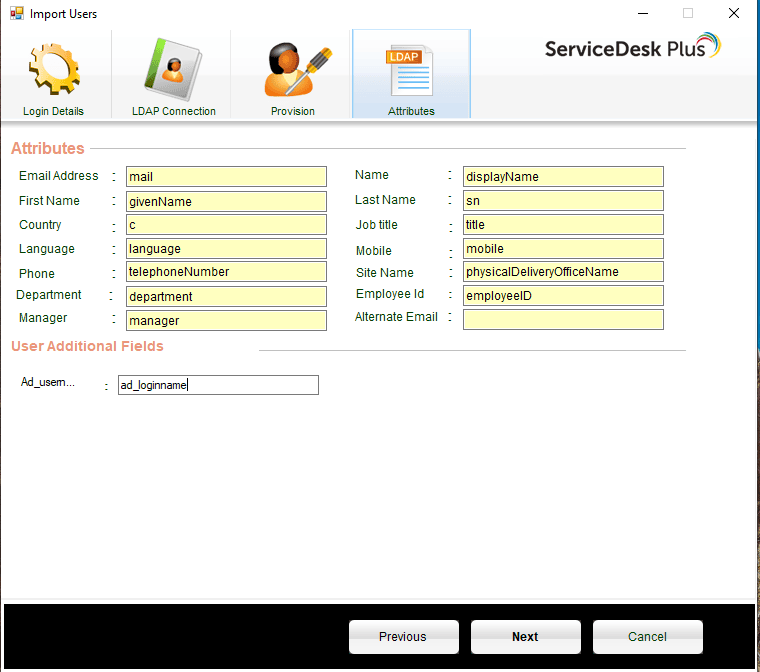Click the Import Users window title icon
The image size is (760, 672).
(x=17, y=14)
